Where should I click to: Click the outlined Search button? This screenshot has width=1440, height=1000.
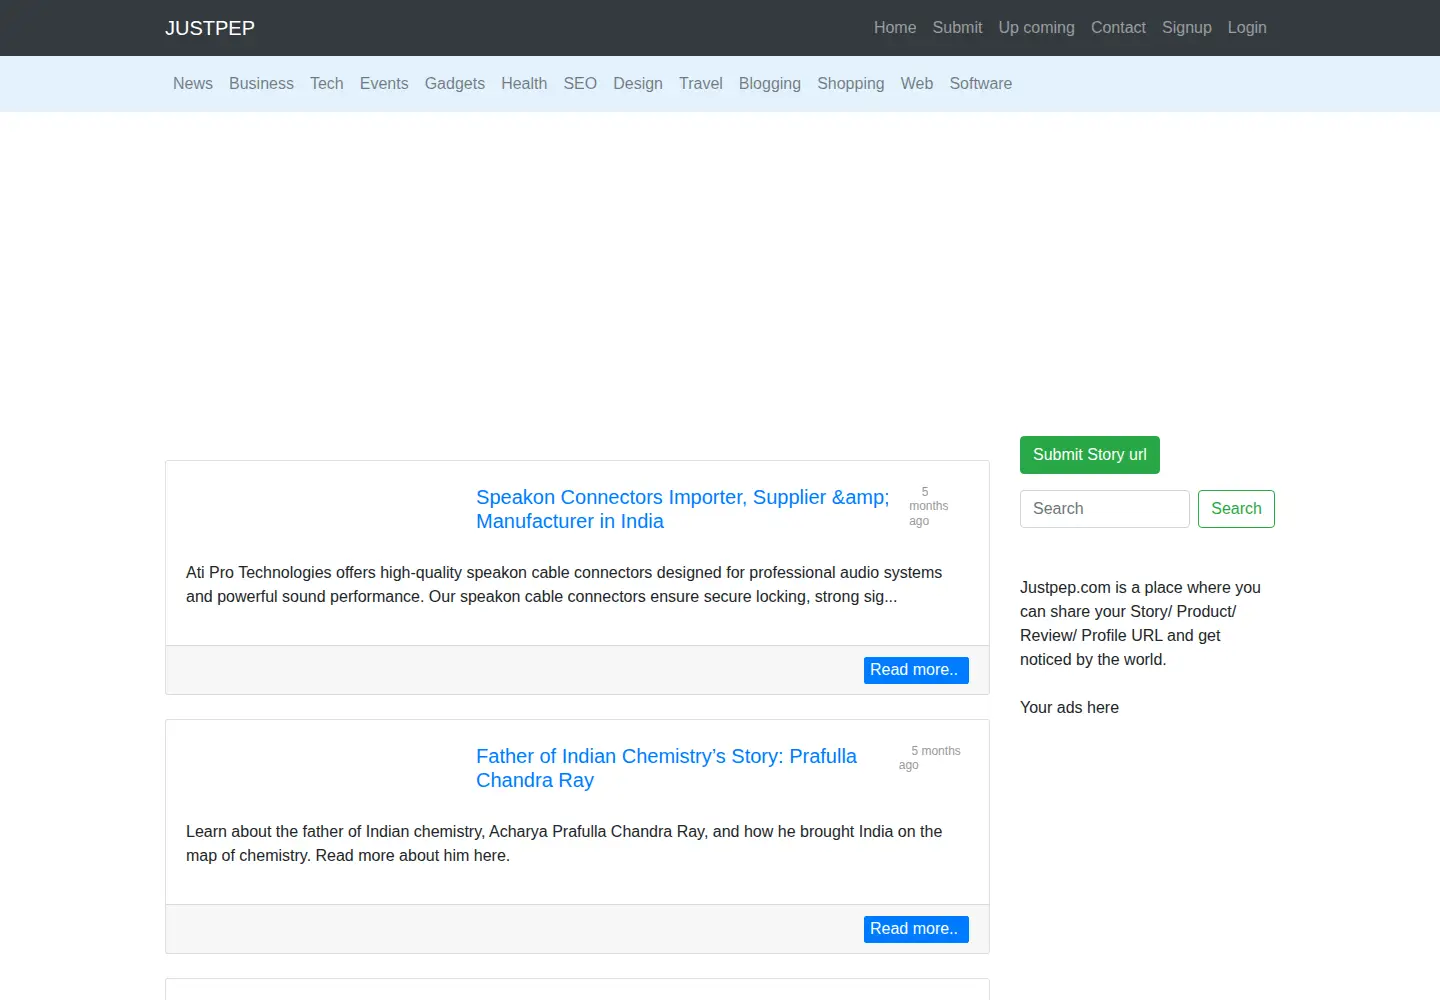click(1236, 509)
